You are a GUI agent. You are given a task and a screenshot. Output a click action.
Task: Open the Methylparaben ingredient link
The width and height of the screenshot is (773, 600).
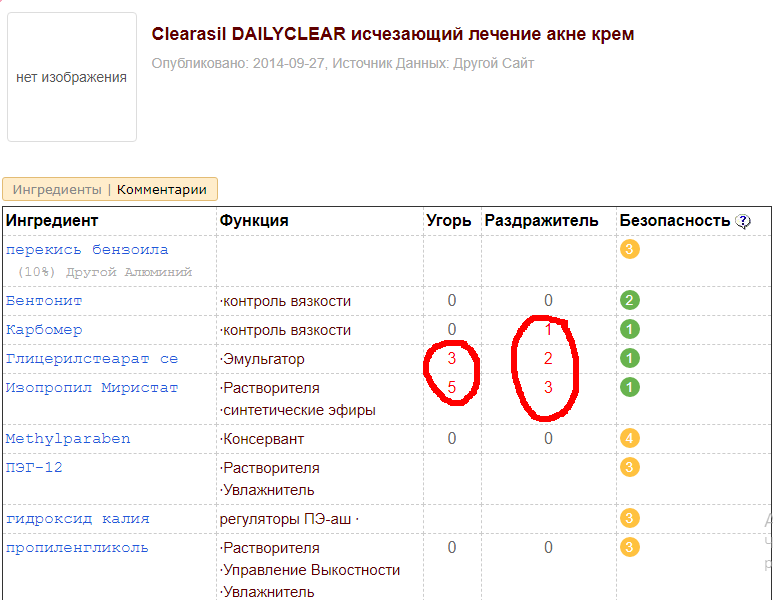[x=68, y=439]
